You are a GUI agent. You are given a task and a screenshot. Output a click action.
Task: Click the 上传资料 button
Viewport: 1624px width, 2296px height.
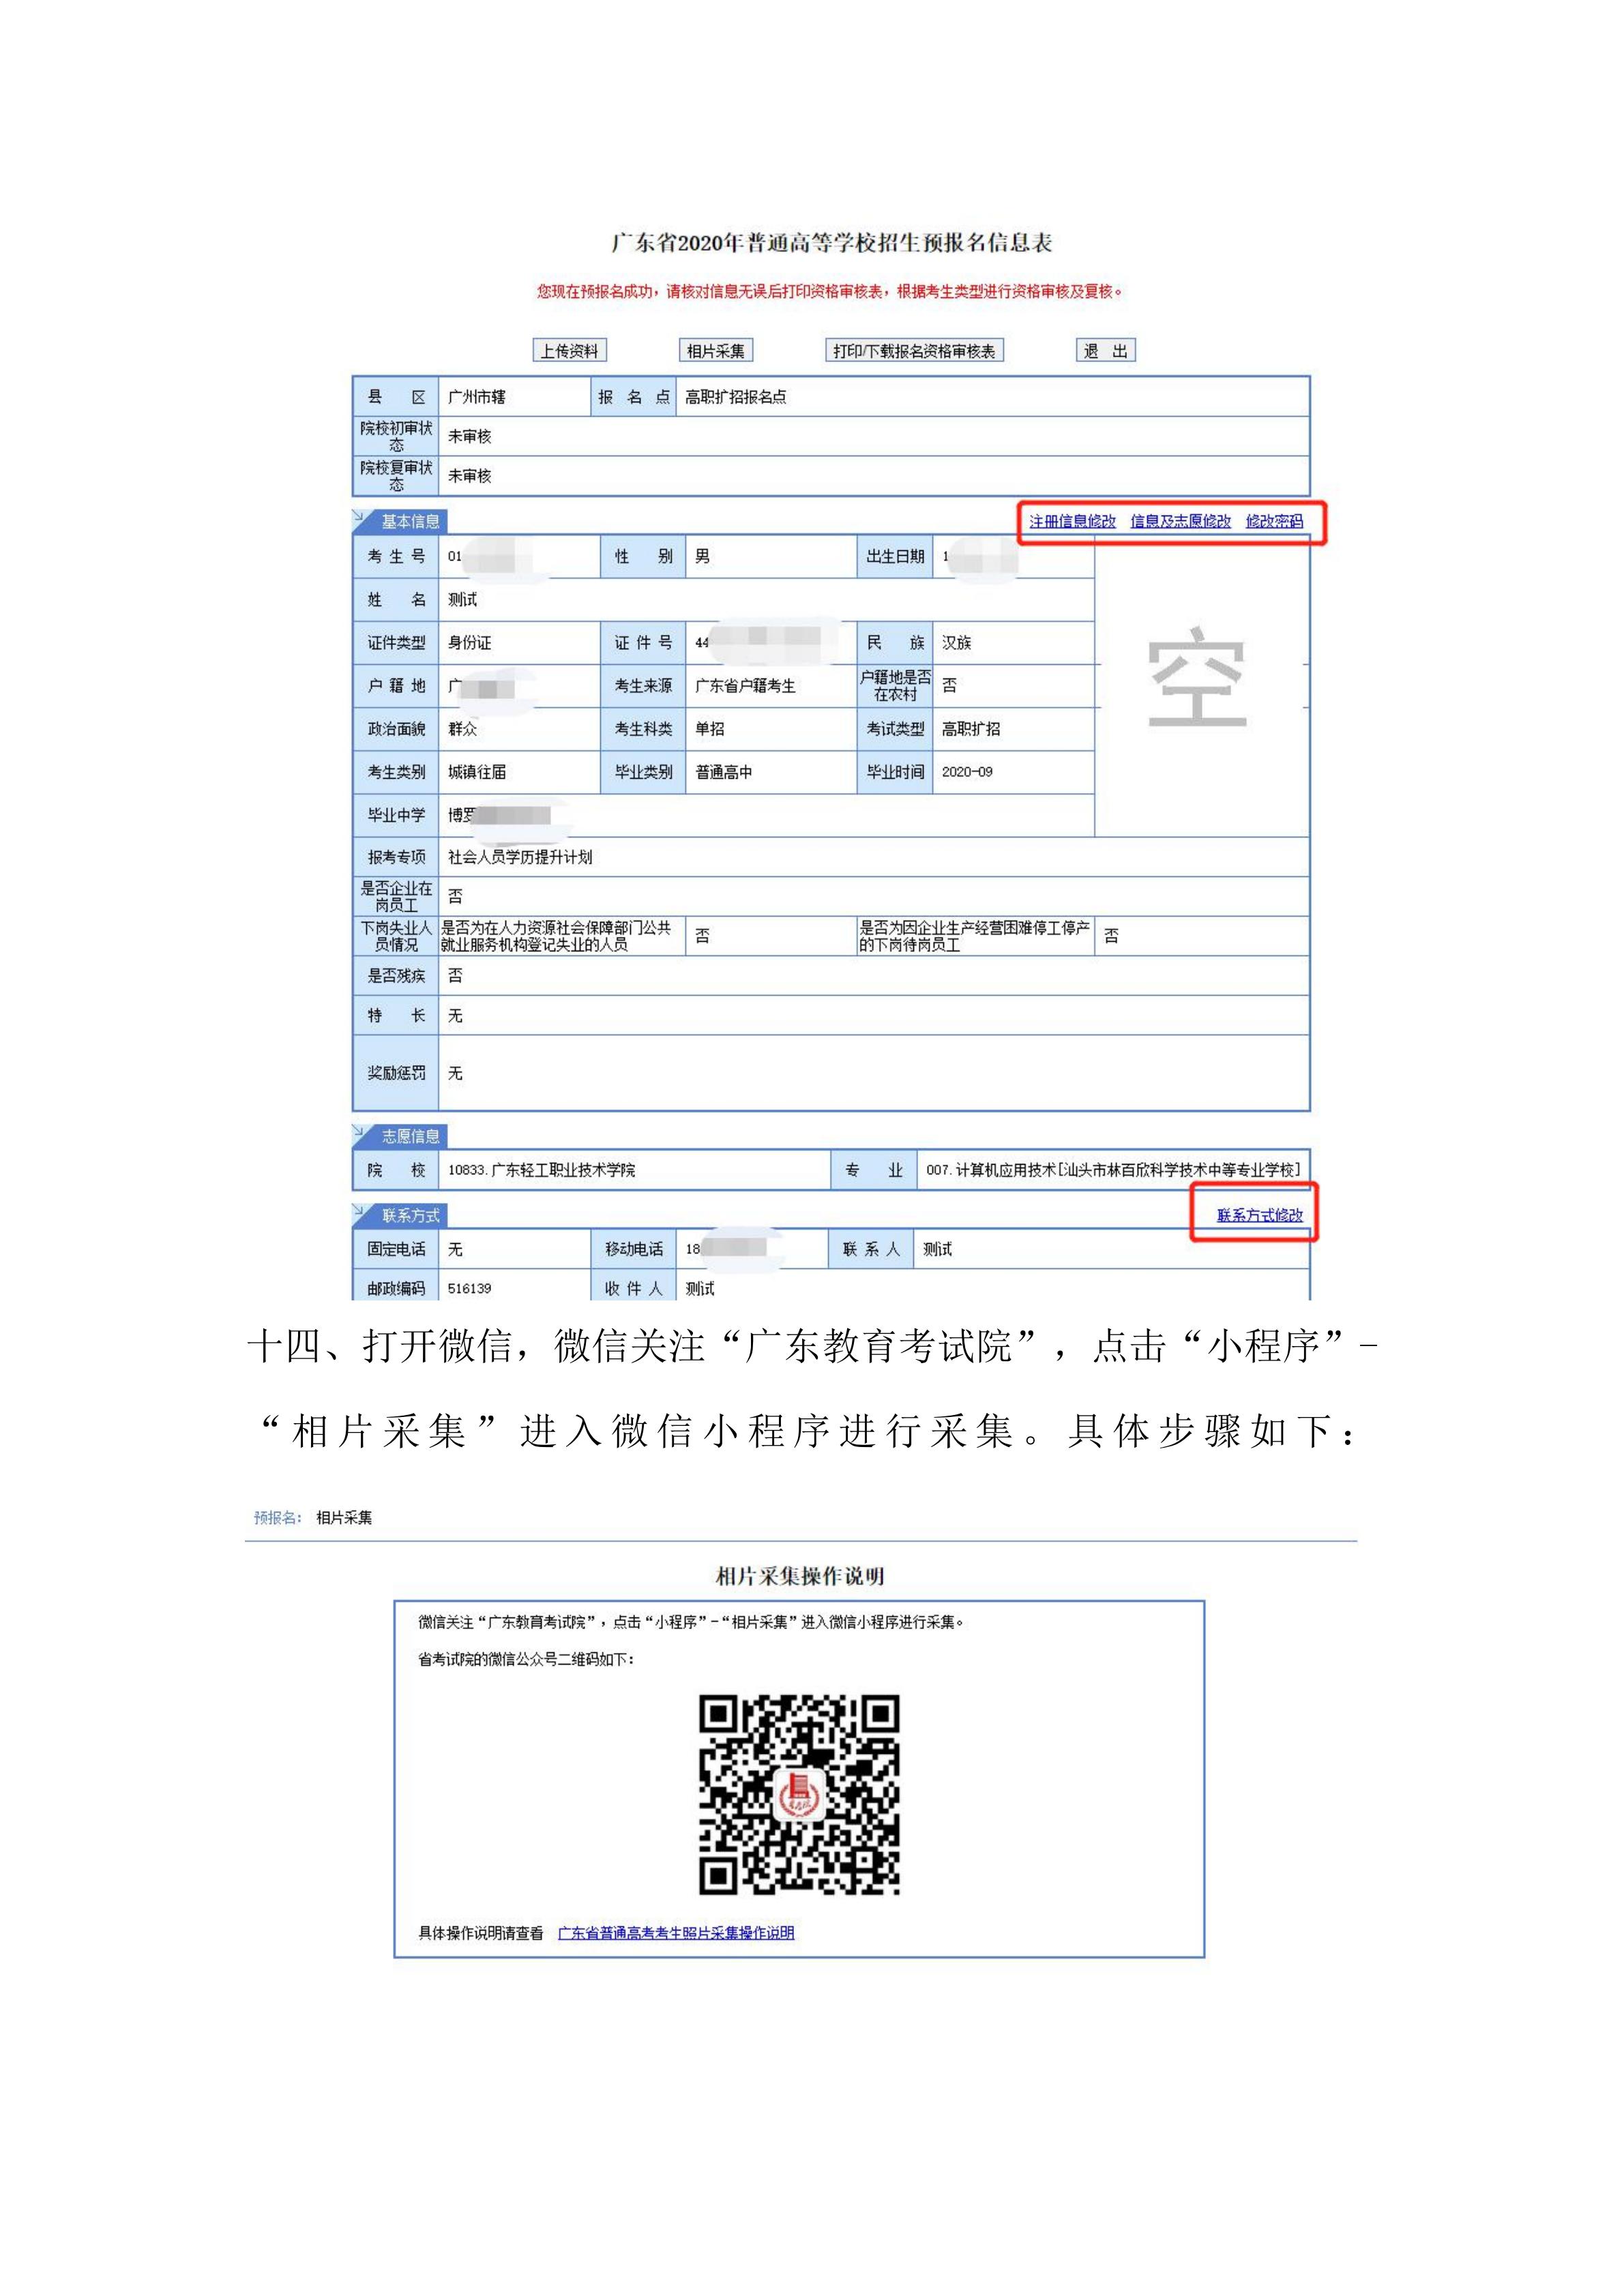[x=569, y=351]
